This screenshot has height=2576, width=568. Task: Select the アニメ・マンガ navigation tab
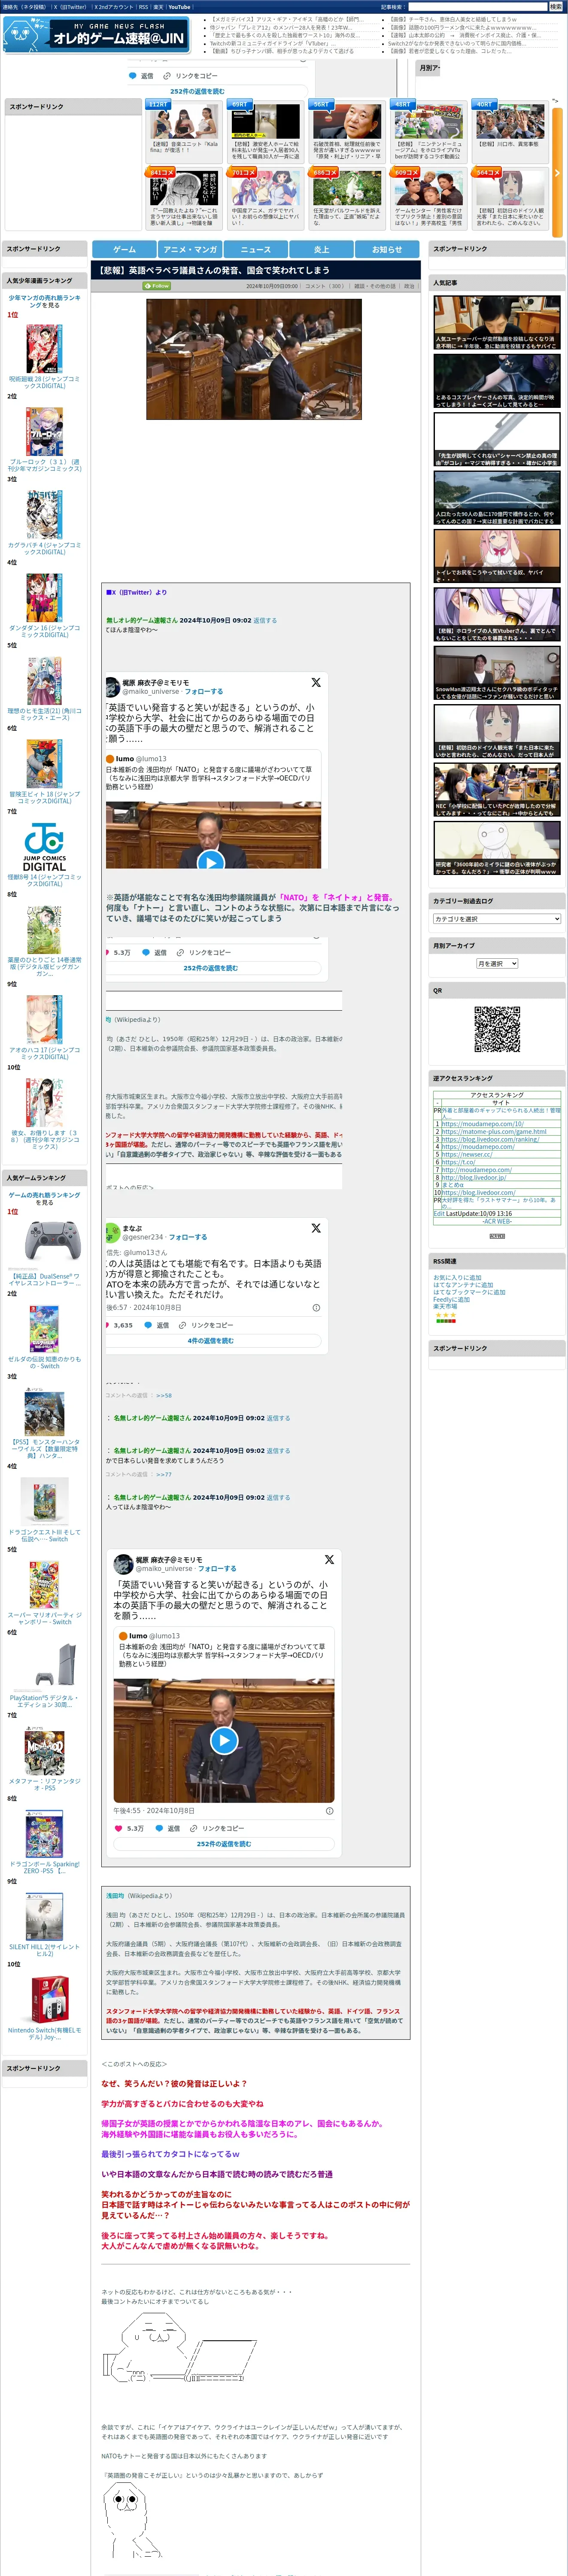[190, 249]
